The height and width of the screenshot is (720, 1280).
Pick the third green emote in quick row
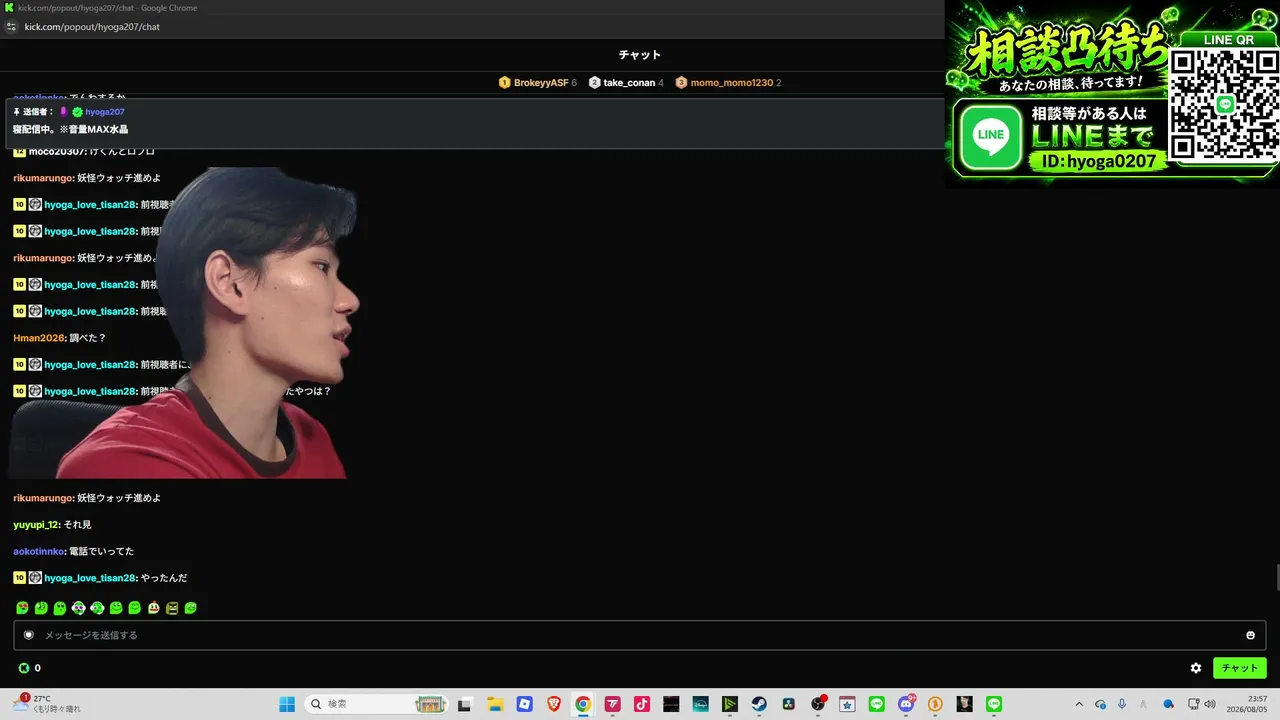point(60,608)
